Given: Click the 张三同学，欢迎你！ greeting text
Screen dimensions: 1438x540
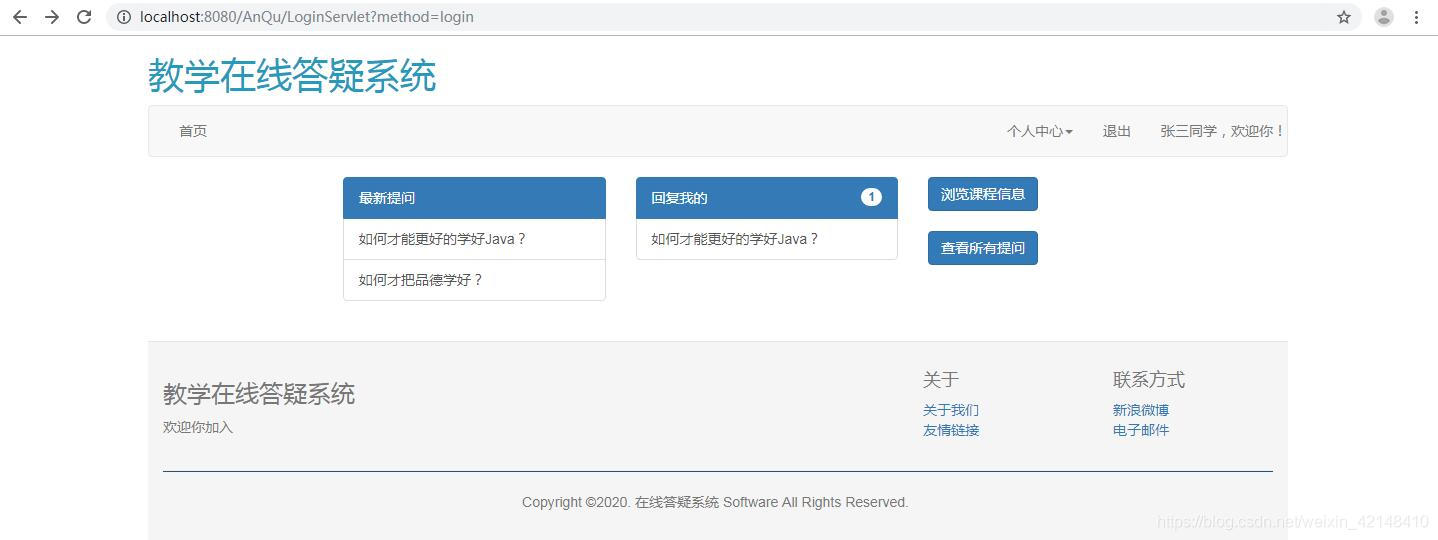Looking at the screenshot, I should [1222, 131].
